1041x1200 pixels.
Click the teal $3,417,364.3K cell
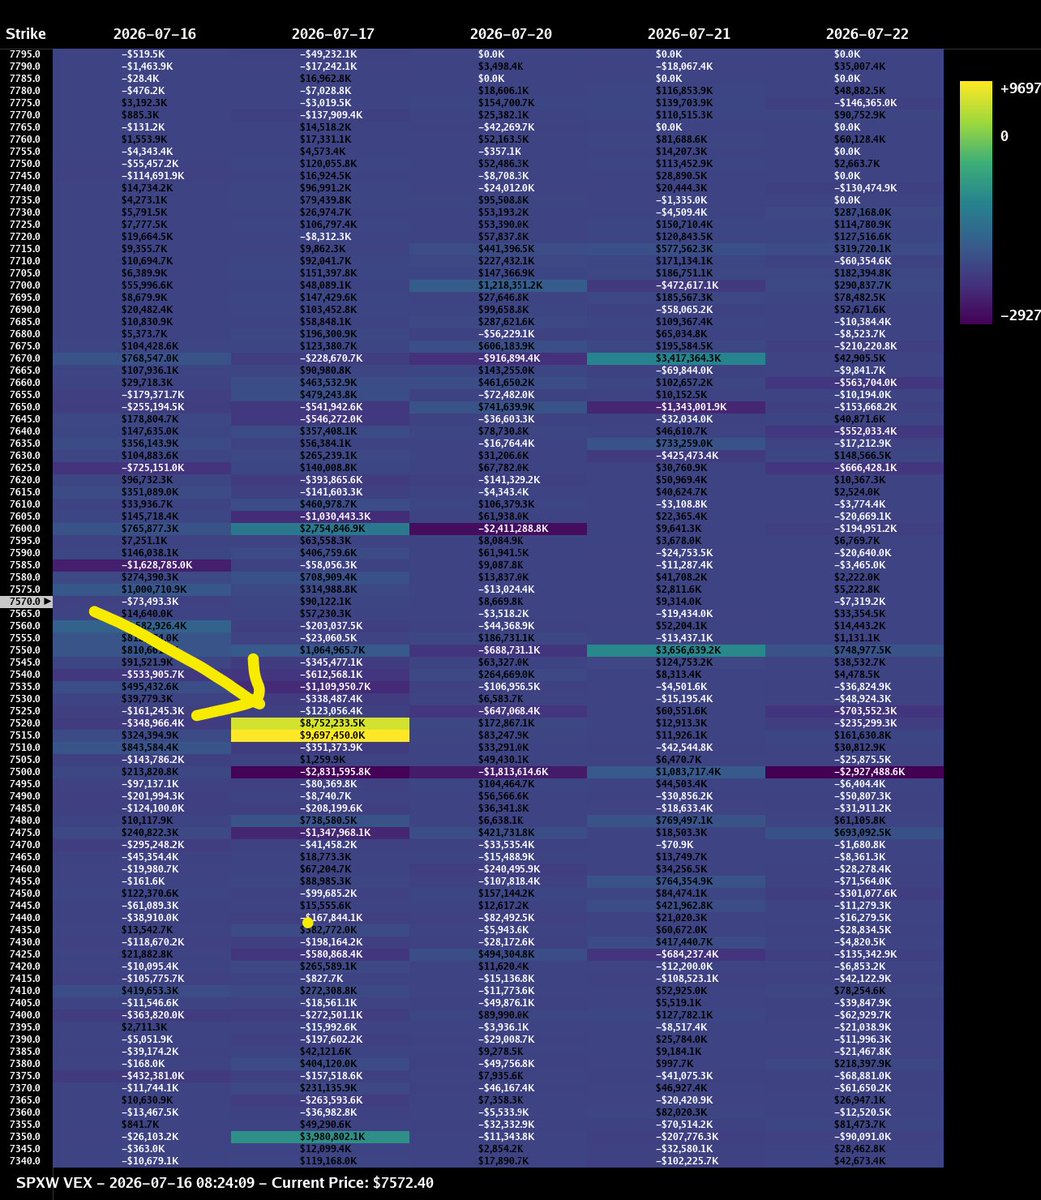[677, 358]
